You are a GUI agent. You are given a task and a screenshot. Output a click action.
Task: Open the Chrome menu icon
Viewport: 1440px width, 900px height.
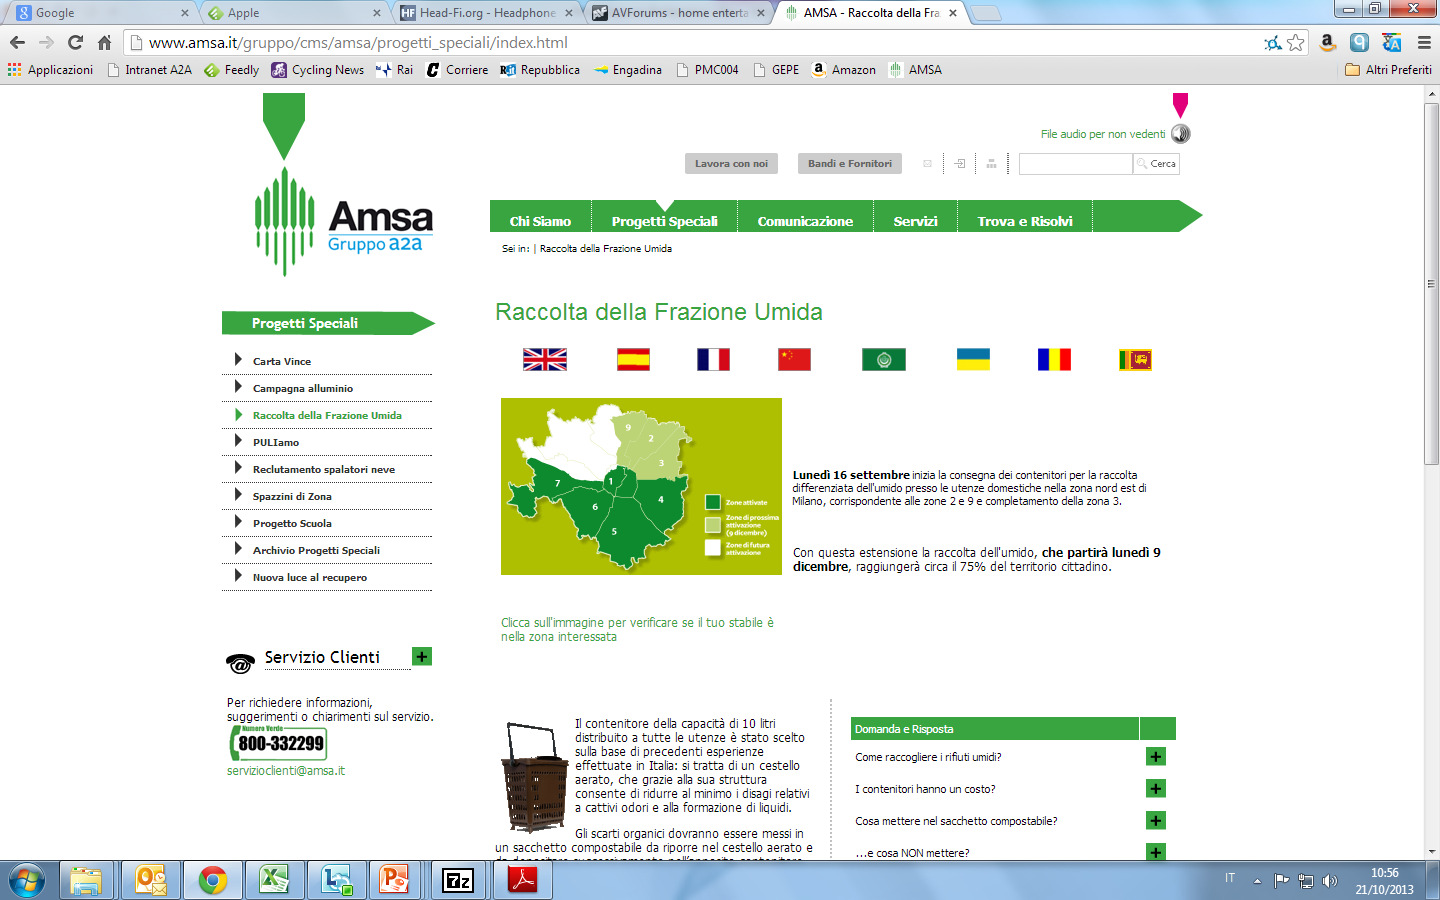click(1424, 42)
